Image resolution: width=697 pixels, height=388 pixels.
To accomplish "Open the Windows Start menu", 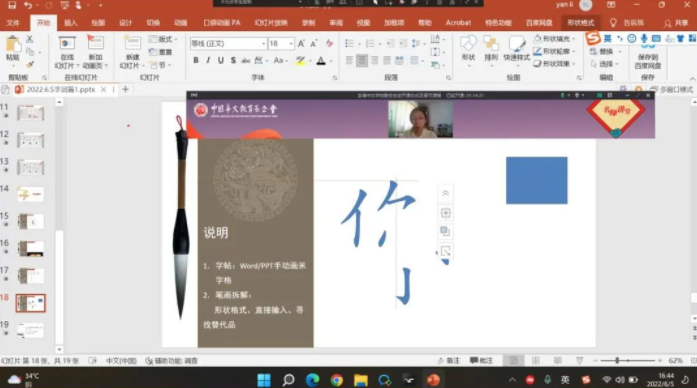I will pos(264,380).
